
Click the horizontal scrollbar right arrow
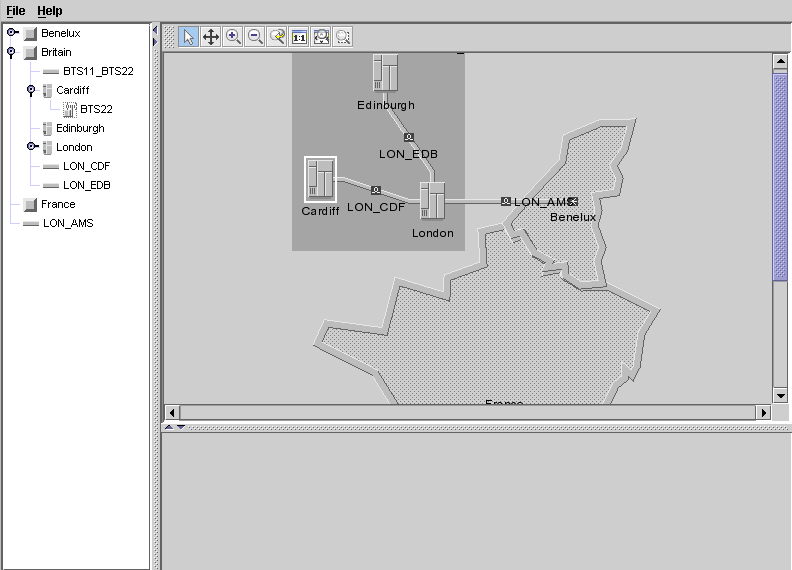point(765,412)
